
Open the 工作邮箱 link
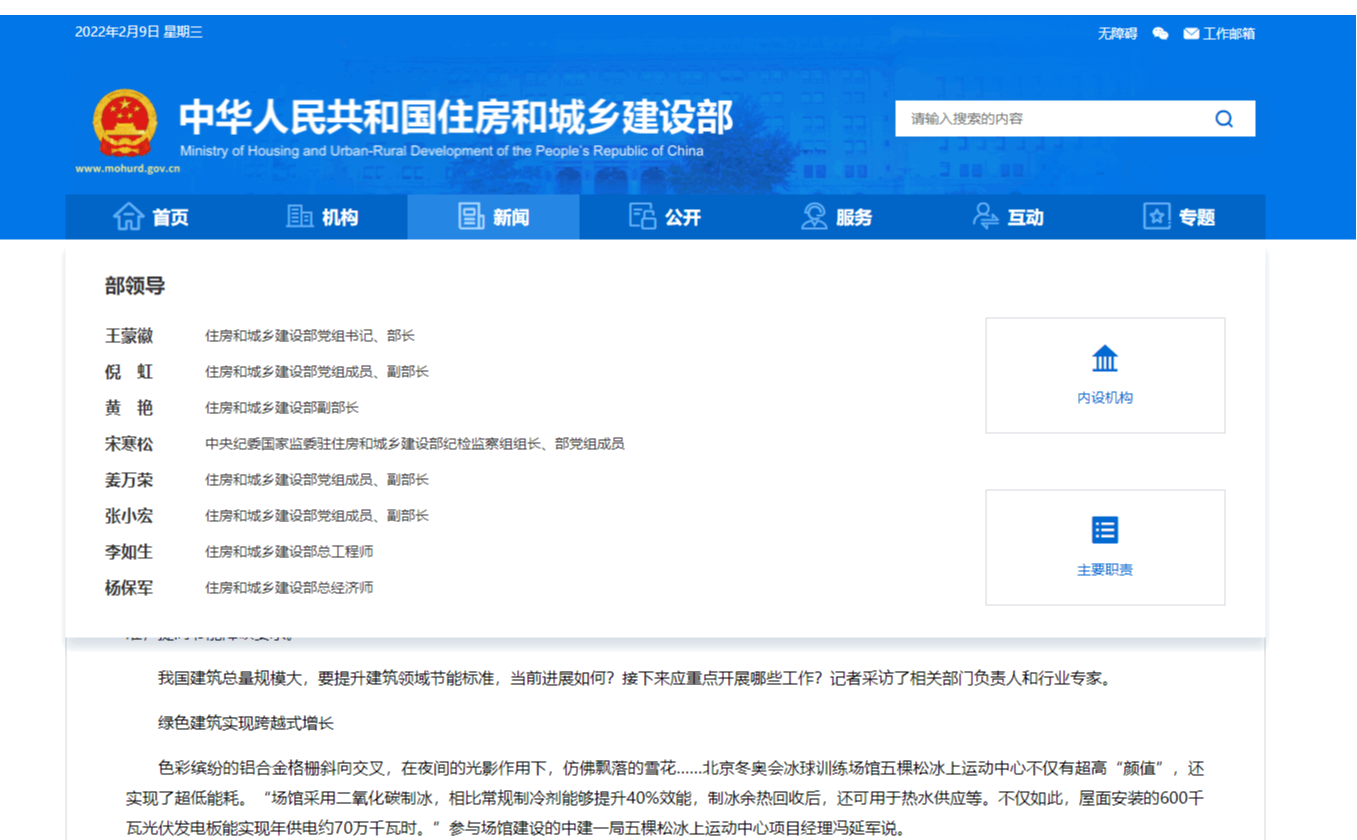point(1229,34)
